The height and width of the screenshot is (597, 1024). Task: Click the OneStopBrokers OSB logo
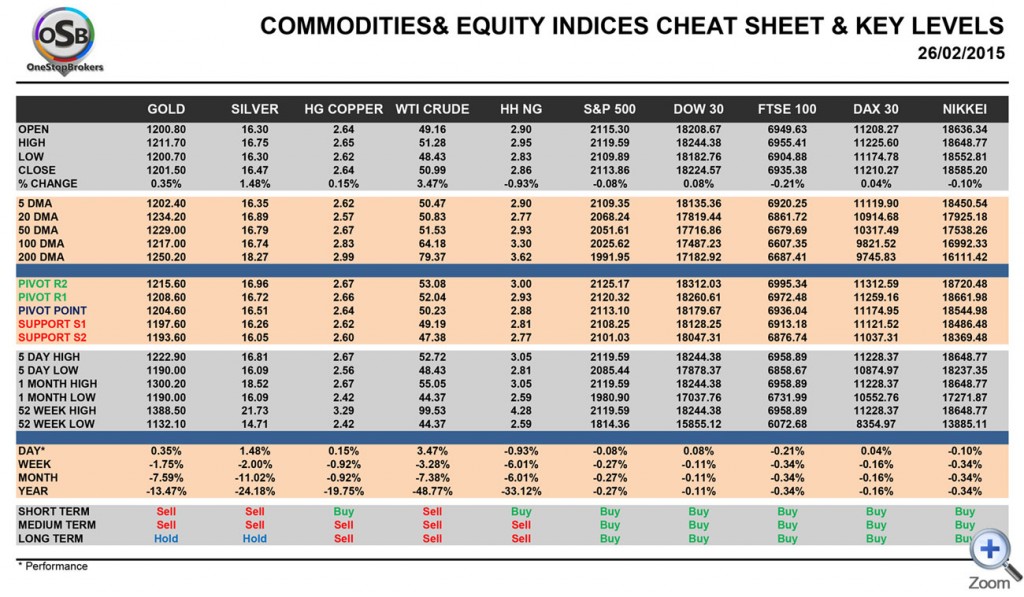tap(67, 39)
